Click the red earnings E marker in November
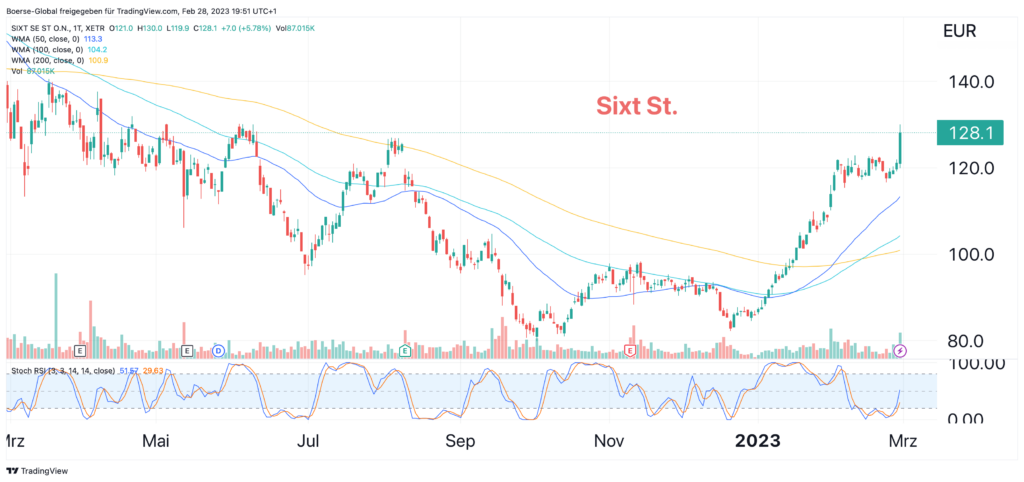This screenshot has width=1024, height=482. [x=630, y=350]
